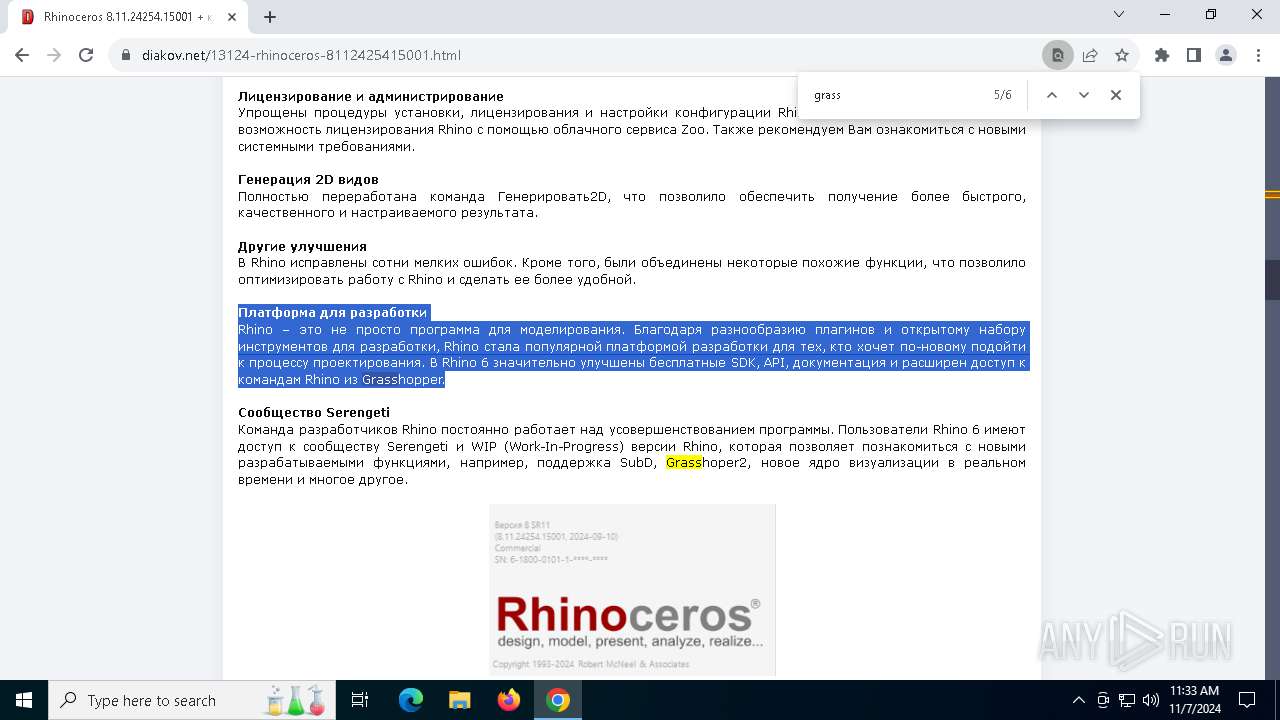
Task: Open the clock showing 11:33 AM
Action: pos(1194,700)
